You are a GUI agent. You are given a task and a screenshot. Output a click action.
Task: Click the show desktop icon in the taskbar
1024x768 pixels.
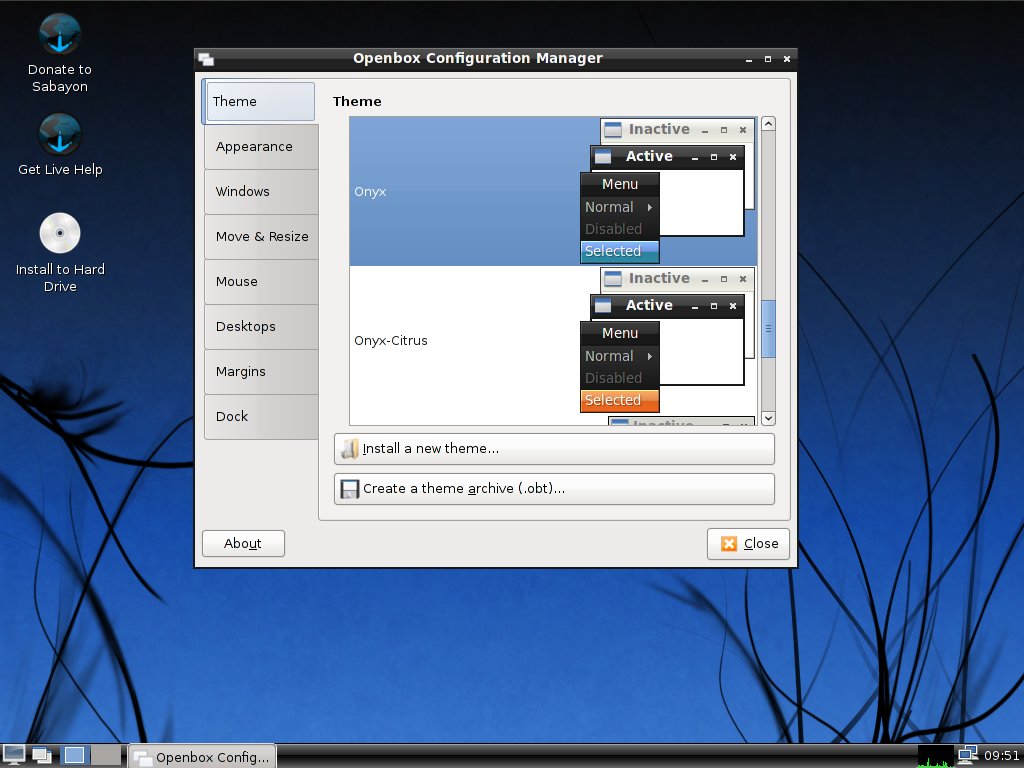pos(14,755)
